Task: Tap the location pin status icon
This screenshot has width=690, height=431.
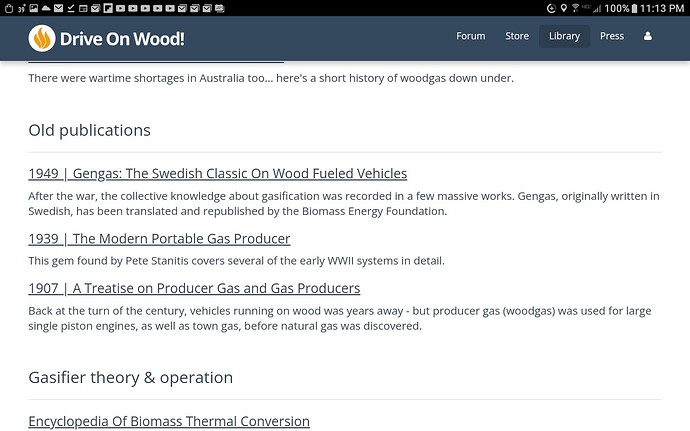Action: click(x=564, y=8)
